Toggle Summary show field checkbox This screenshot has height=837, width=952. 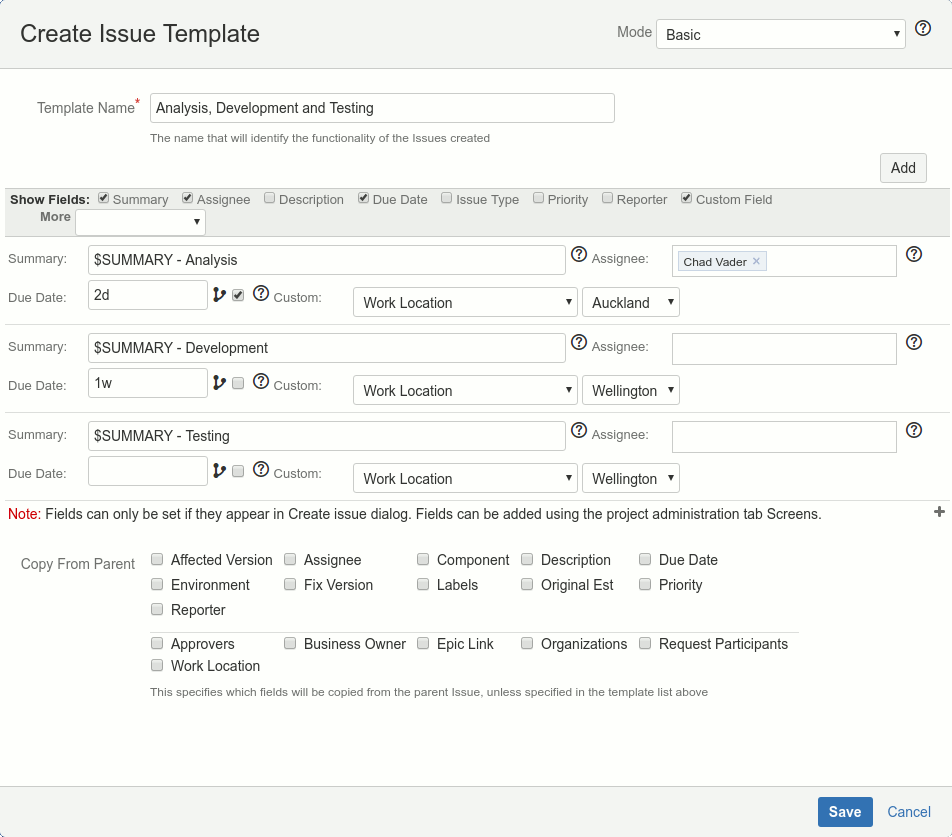click(104, 198)
